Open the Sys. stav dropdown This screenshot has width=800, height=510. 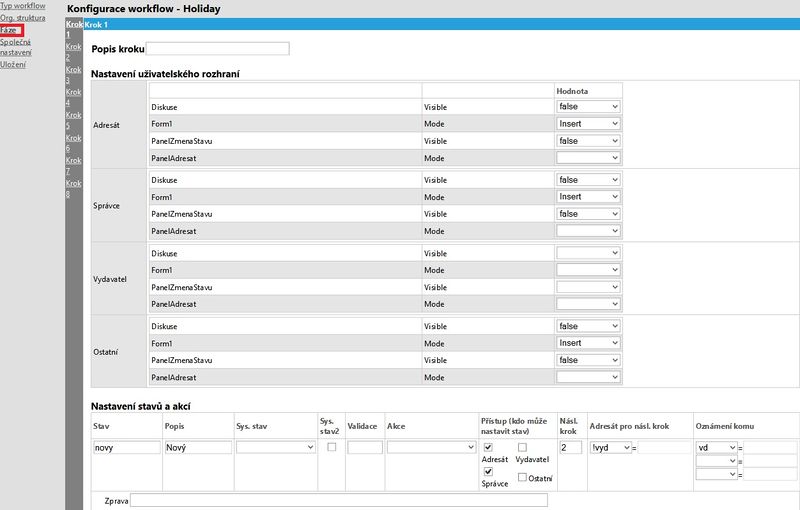tap(276, 447)
